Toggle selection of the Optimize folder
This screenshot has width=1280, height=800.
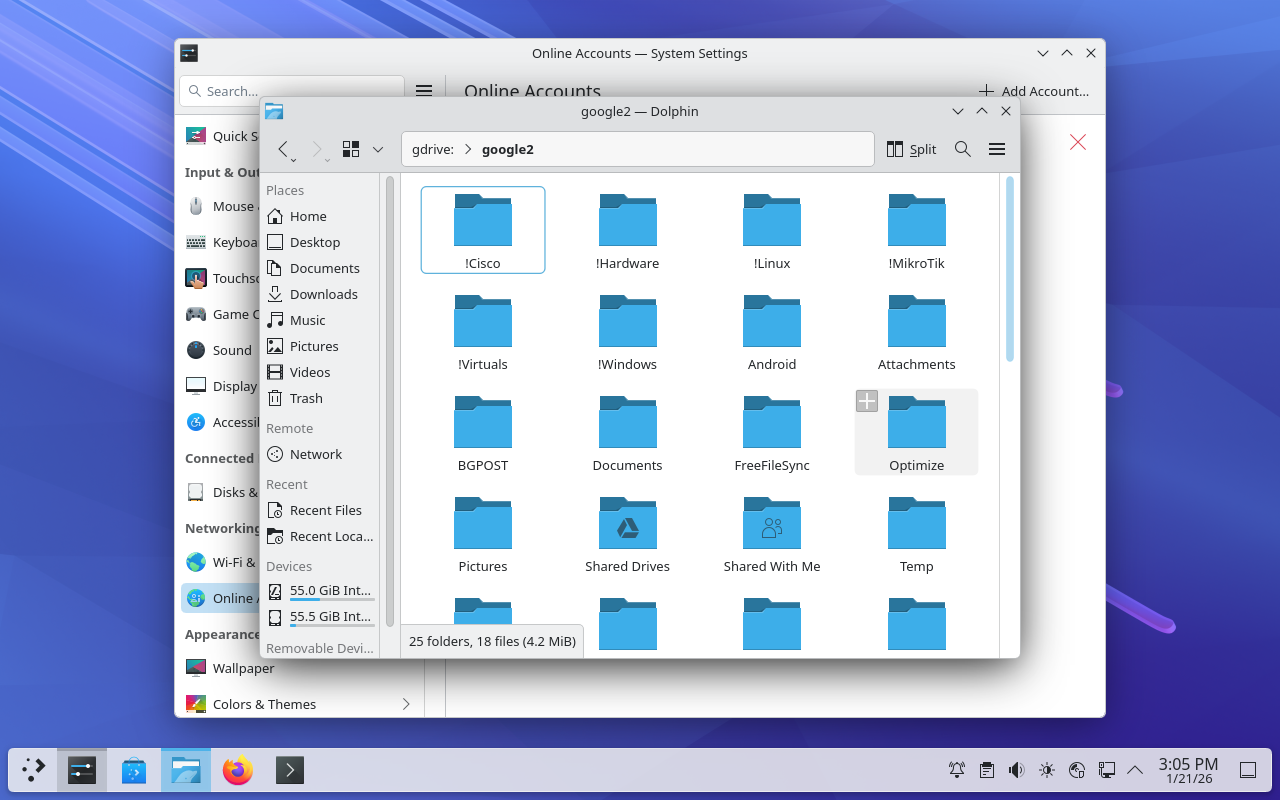(867, 401)
